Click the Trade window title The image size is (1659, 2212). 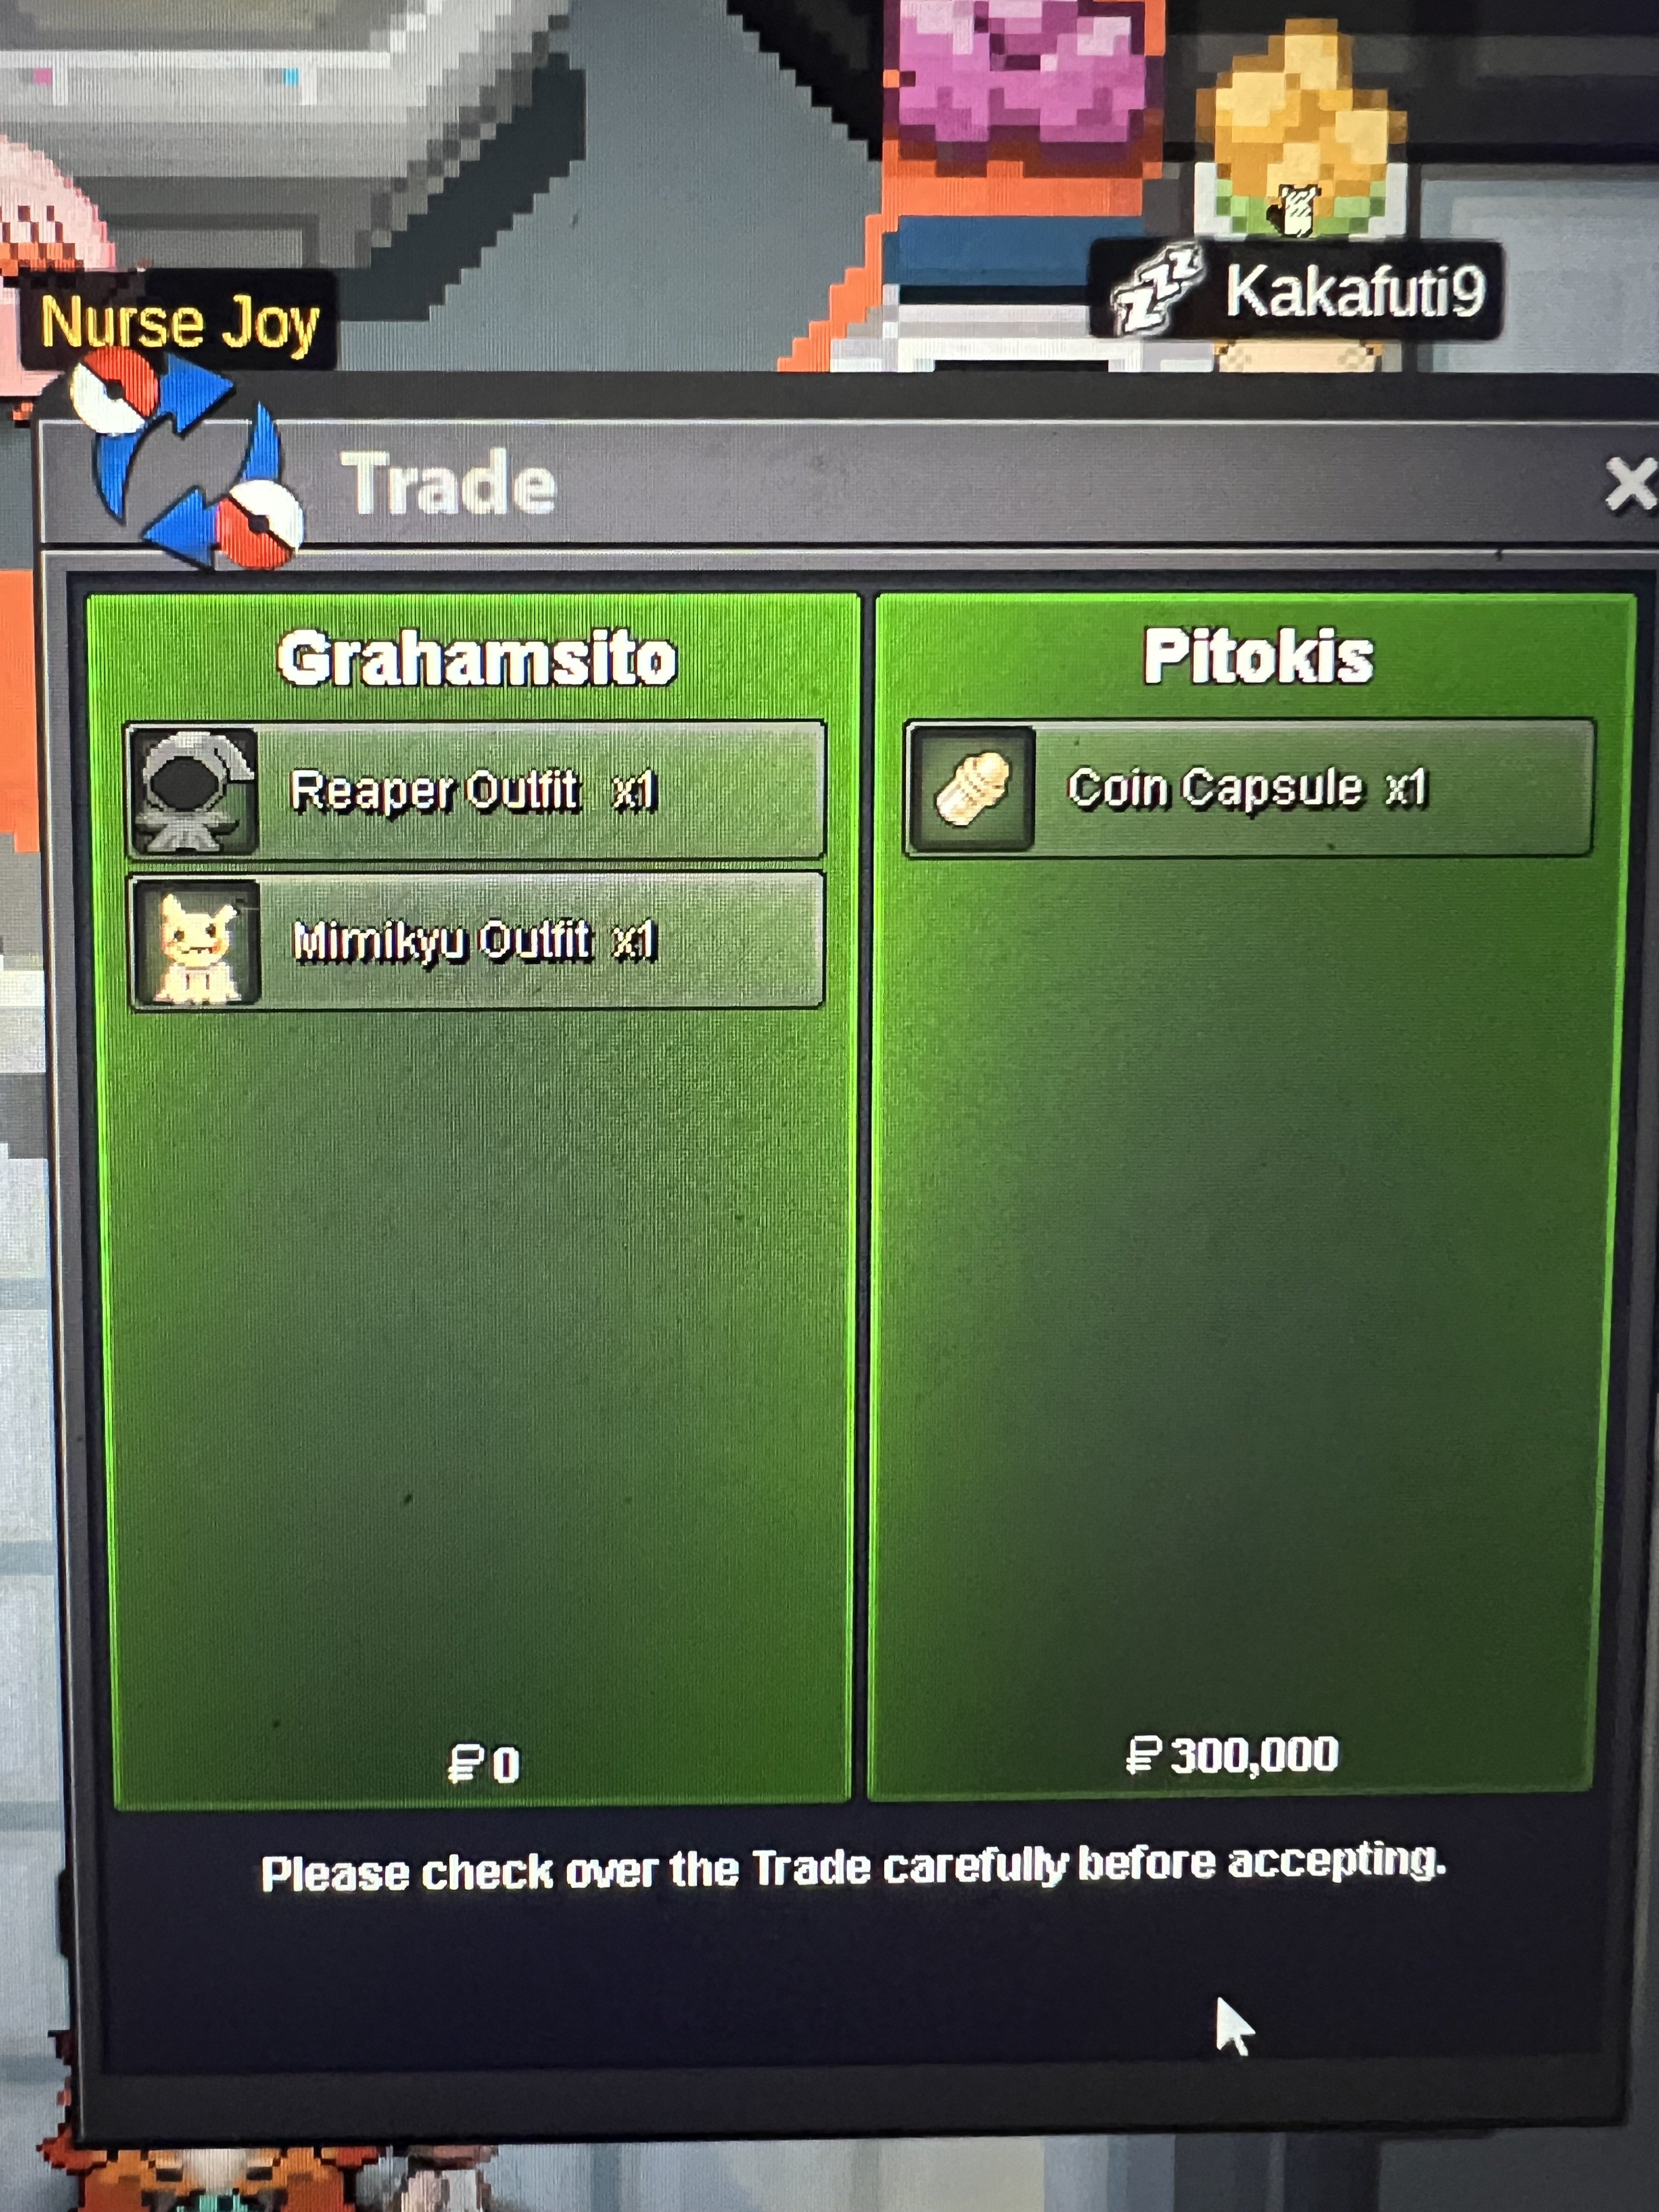pyautogui.click(x=448, y=484)
